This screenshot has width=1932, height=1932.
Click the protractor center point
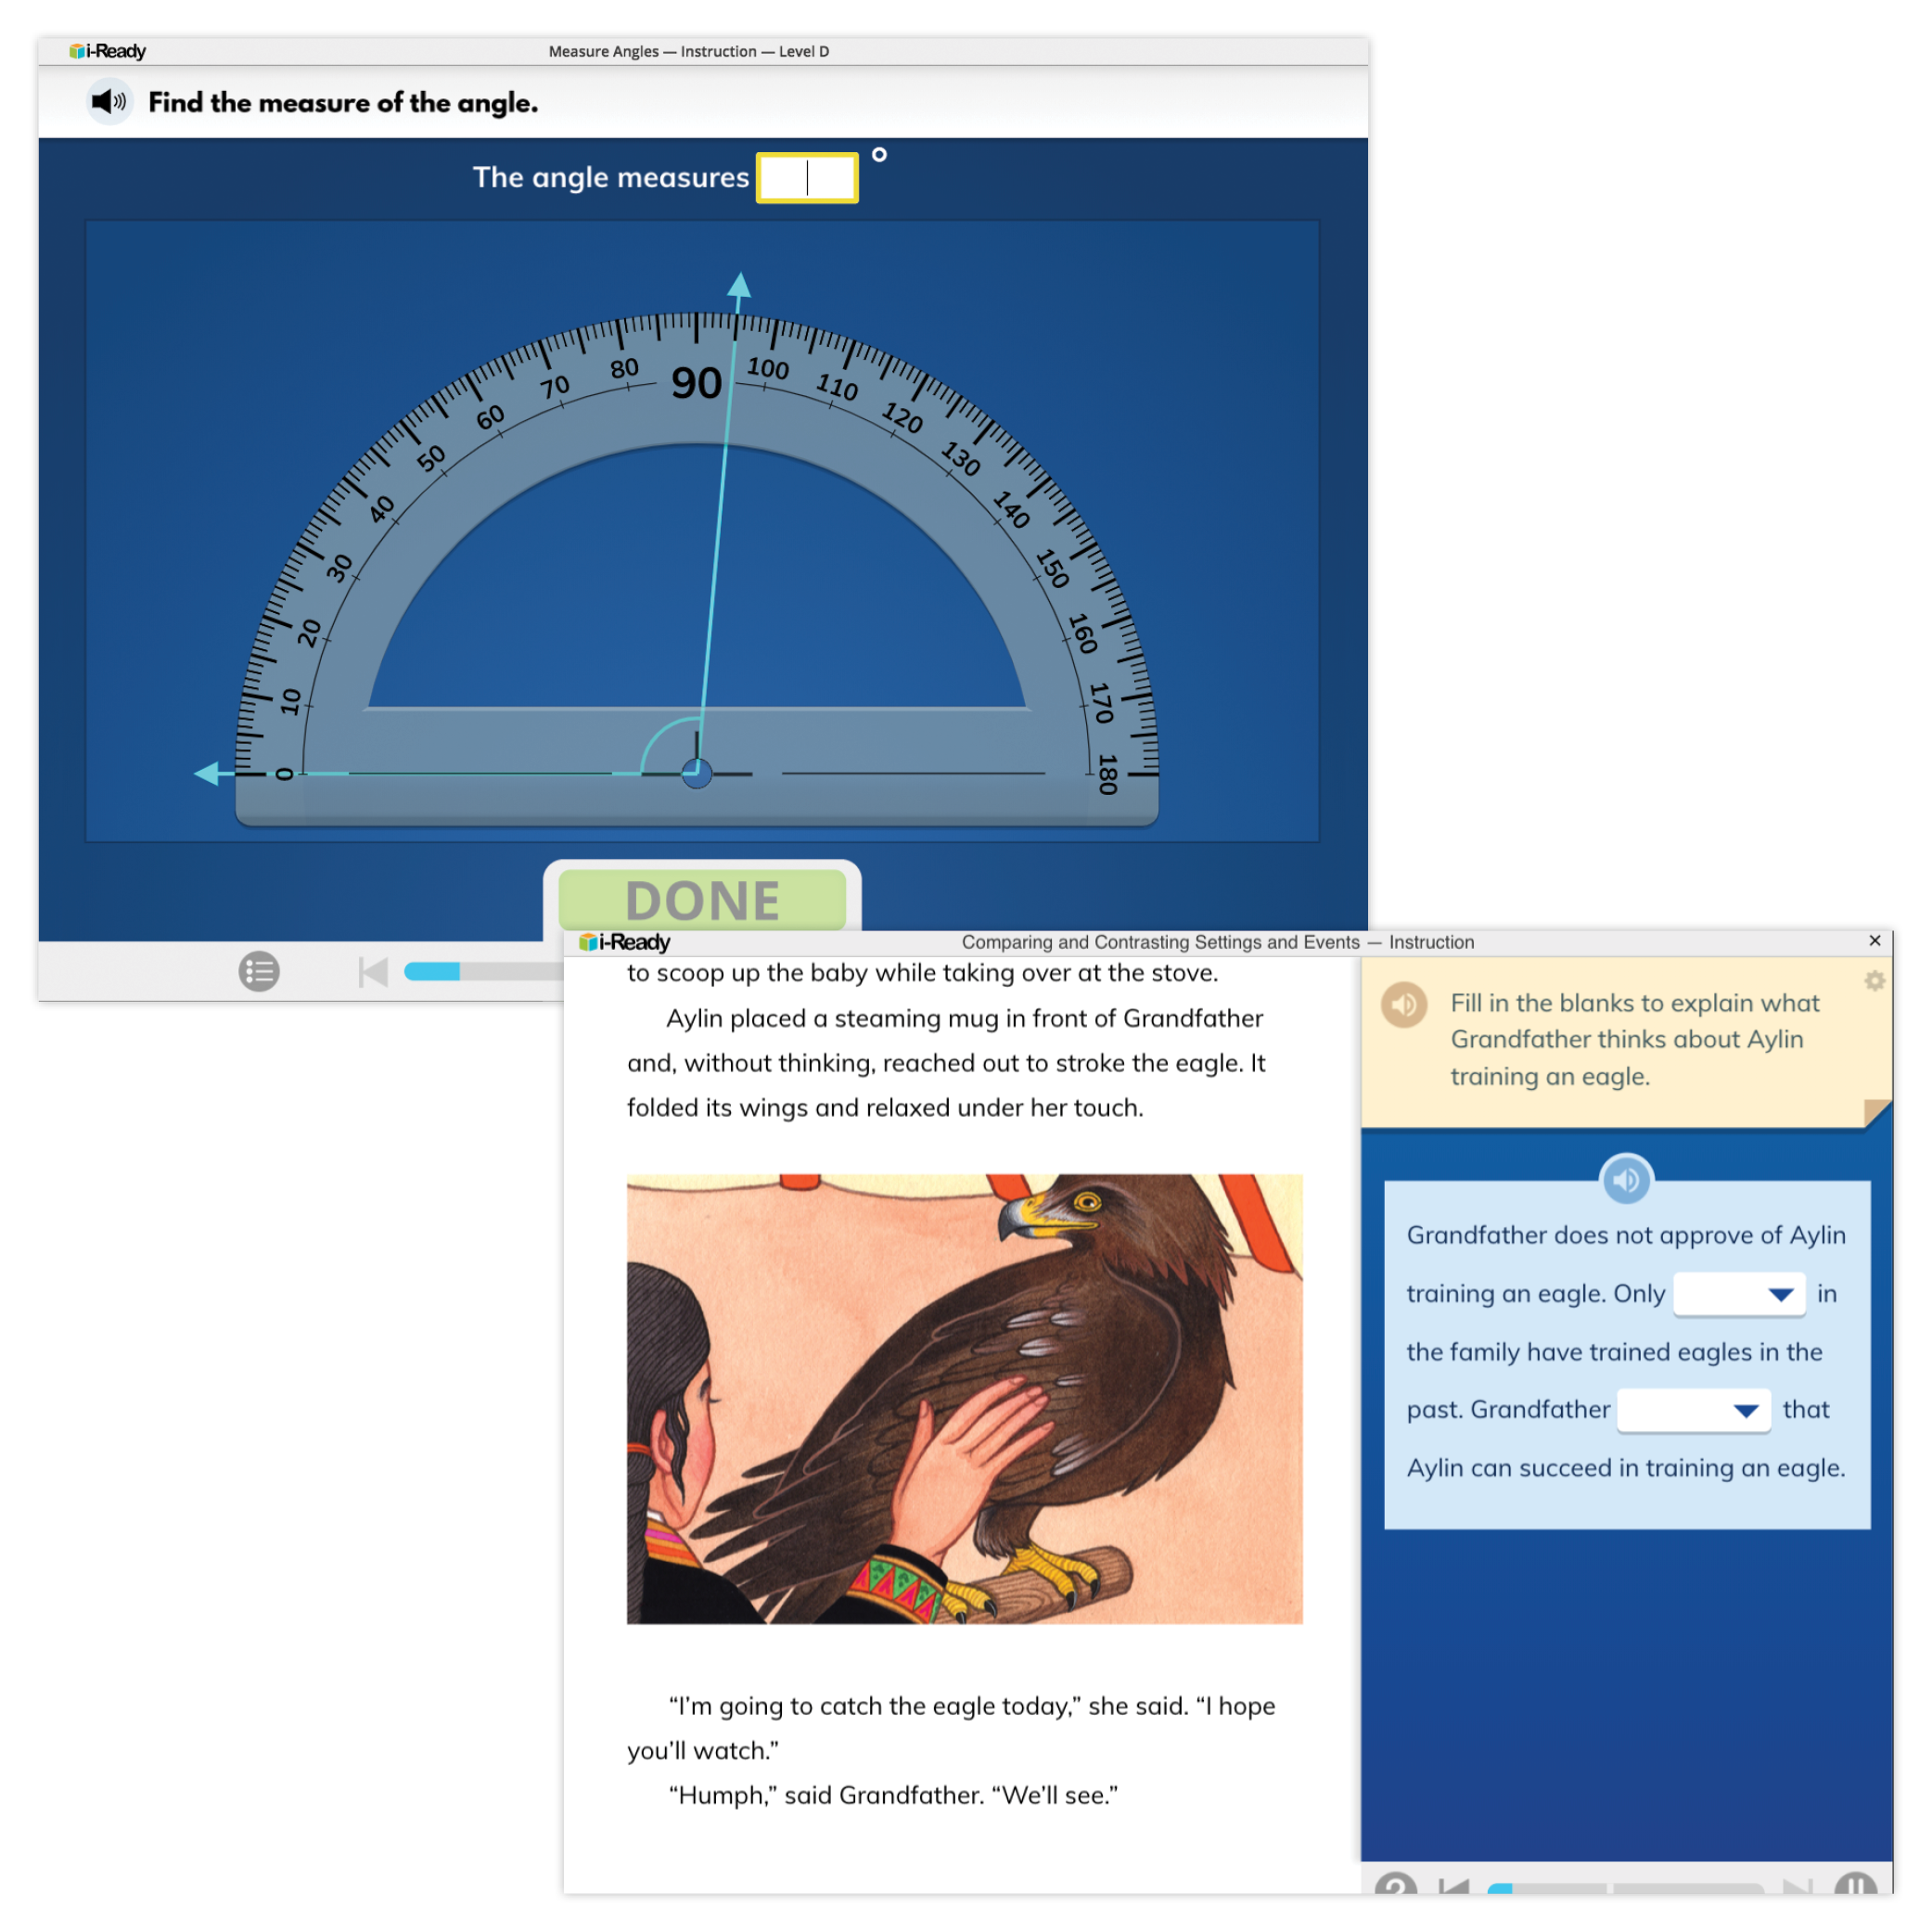point(697,773)
